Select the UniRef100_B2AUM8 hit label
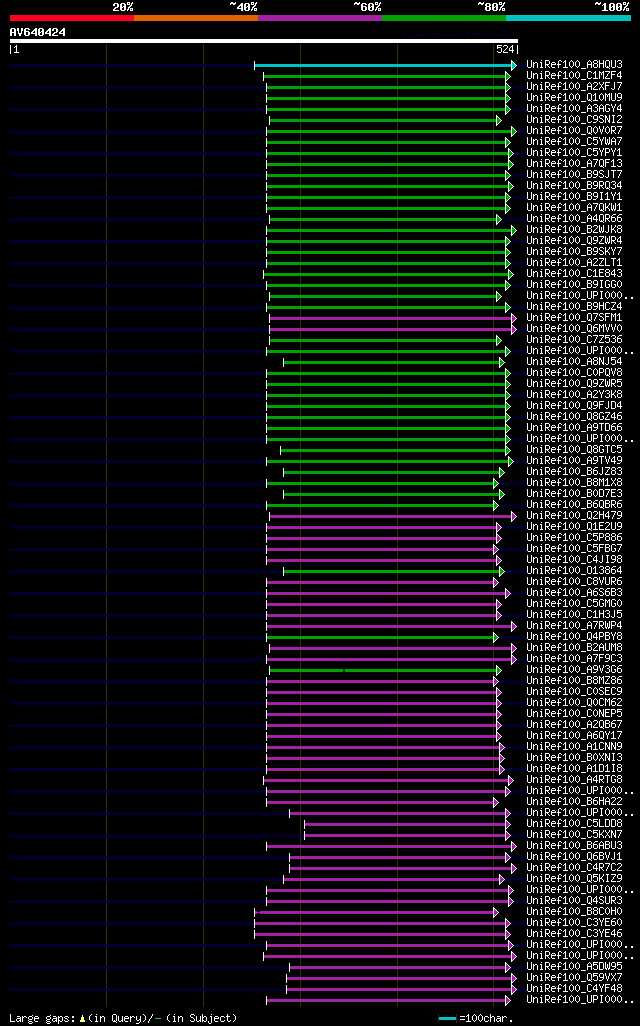This screenshot has width=640, height=1026. click(575, 648)
